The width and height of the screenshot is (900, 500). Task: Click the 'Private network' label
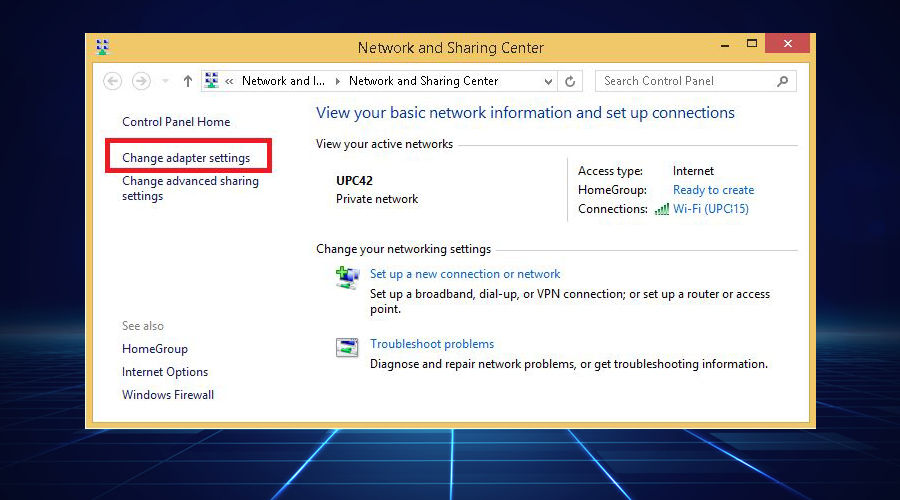point(377,199)
